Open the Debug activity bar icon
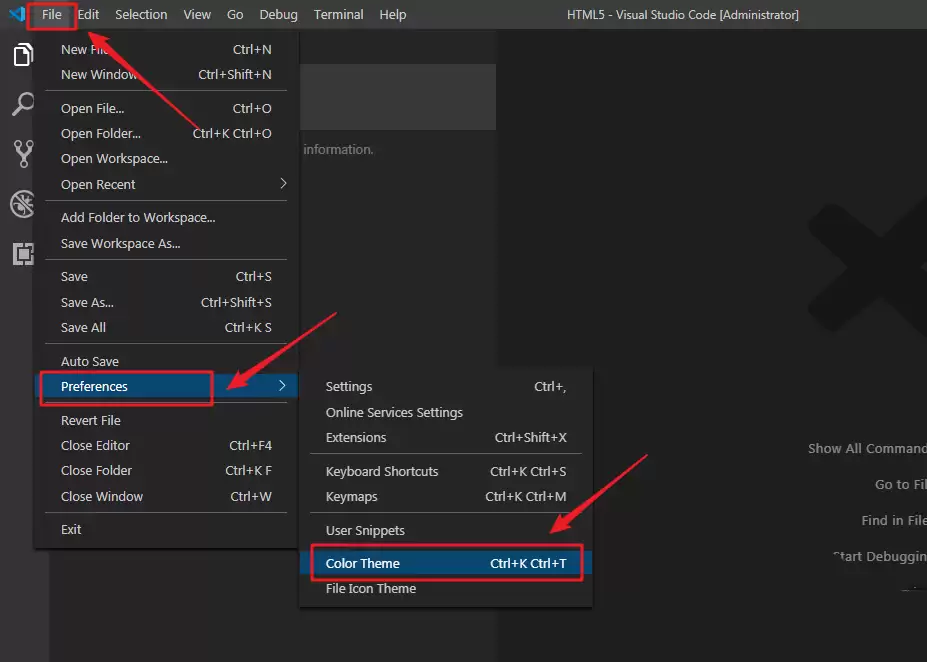The image size is (927, 662). [22, 204]
